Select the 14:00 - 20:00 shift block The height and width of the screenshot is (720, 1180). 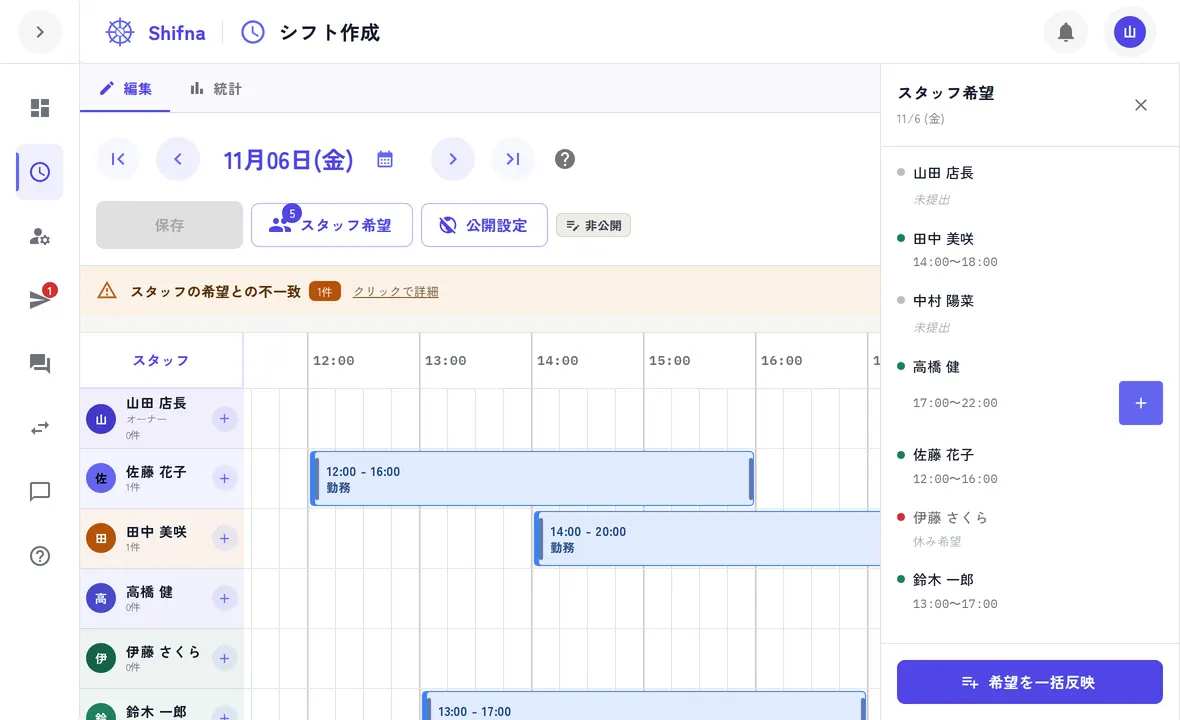[x=707, y=539]
